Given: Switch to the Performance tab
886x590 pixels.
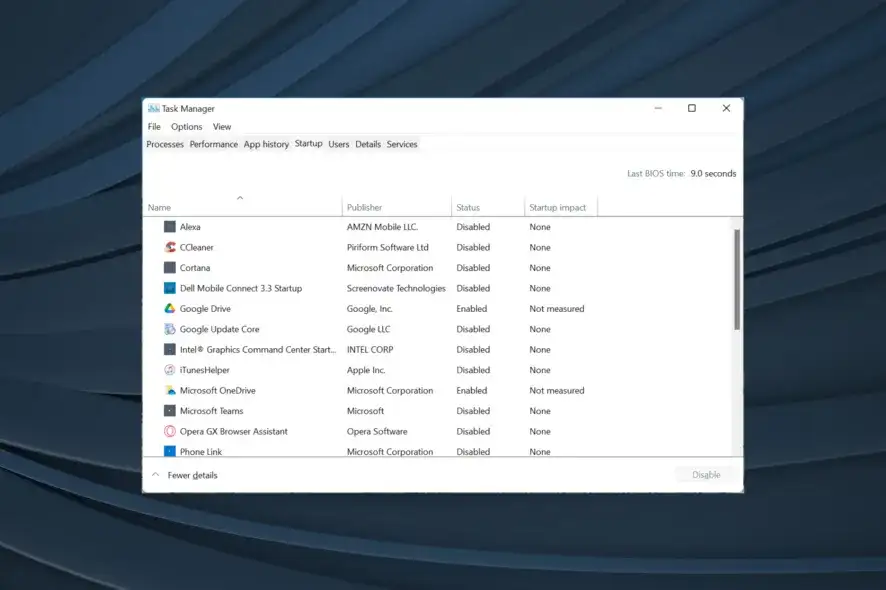Looking at the screenshot, I should 214,144.
